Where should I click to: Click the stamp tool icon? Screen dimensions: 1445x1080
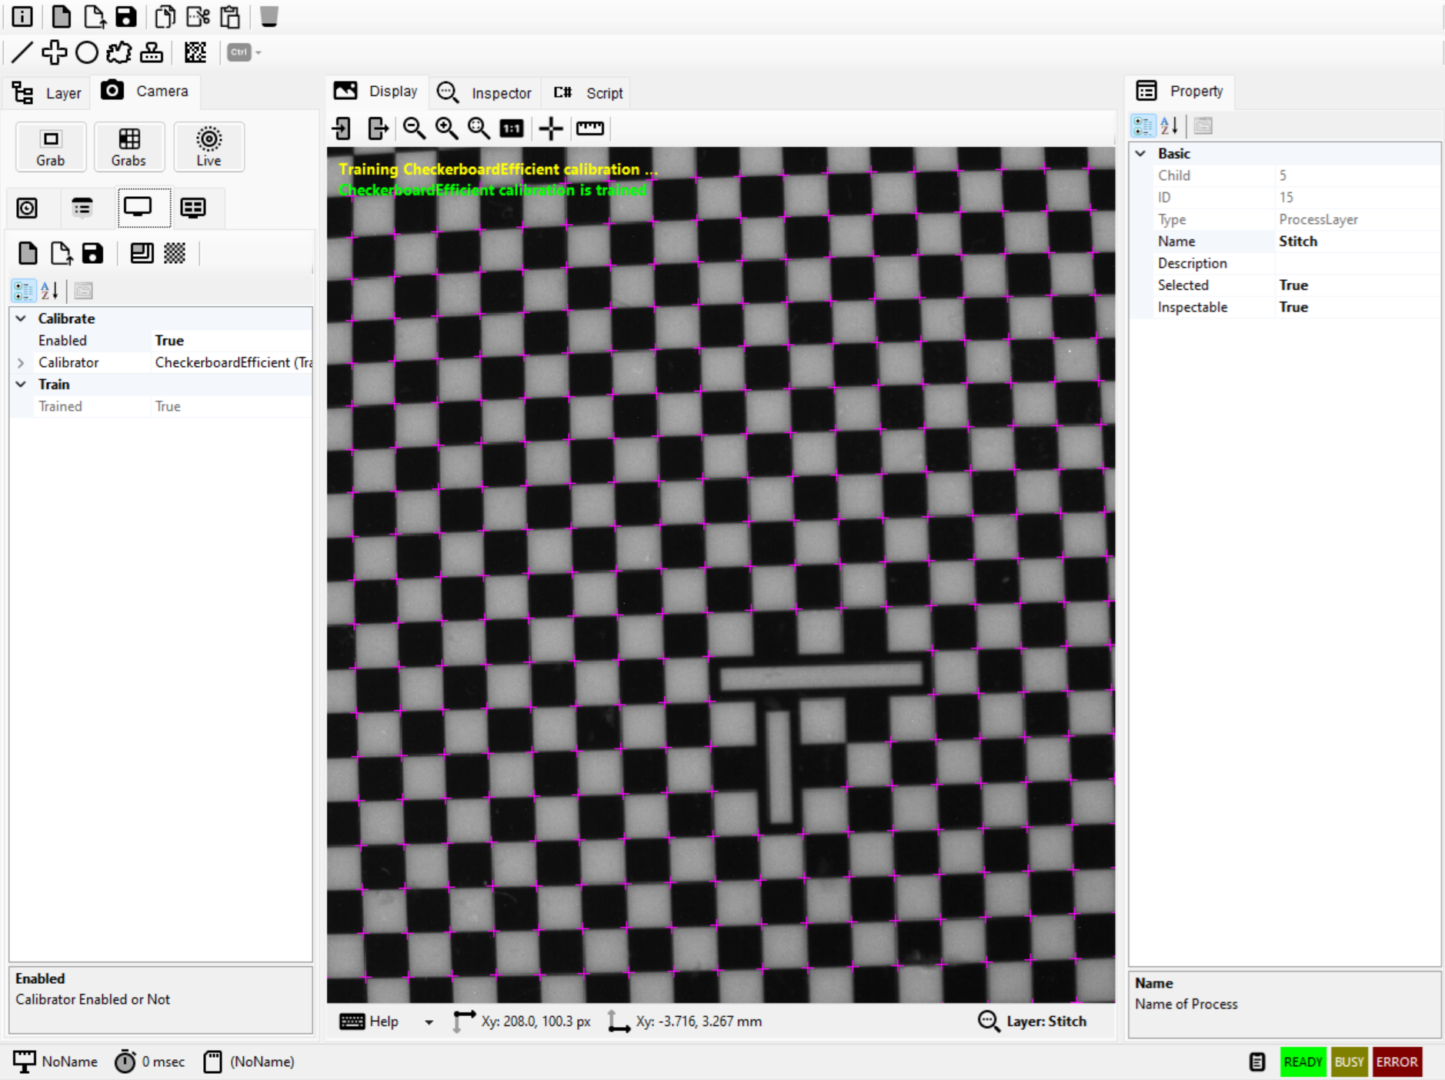(151, 52)
